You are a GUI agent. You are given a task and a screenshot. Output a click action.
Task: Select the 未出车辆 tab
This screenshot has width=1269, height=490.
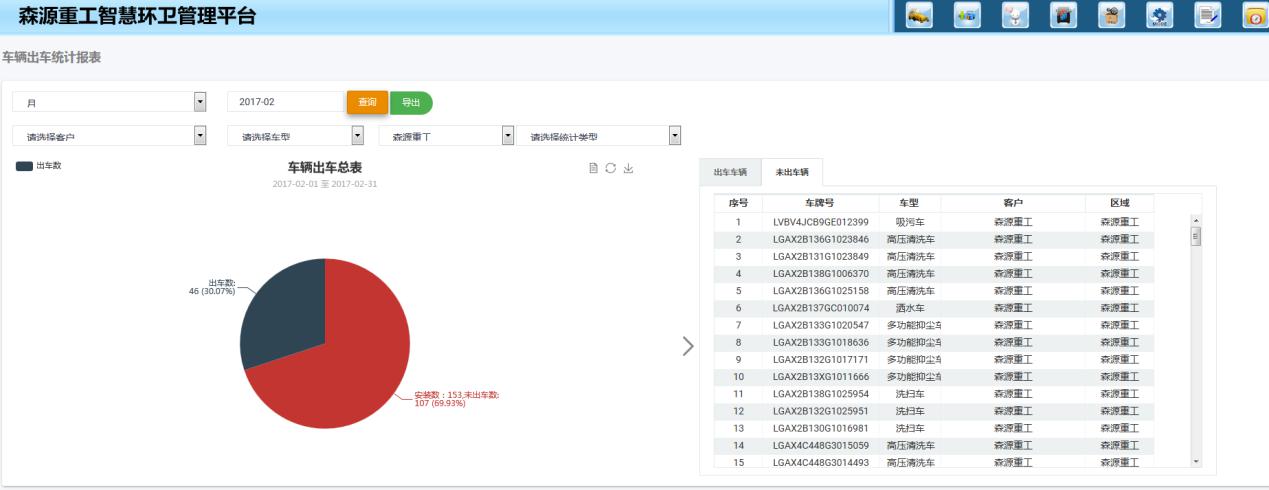coord(791,173)
